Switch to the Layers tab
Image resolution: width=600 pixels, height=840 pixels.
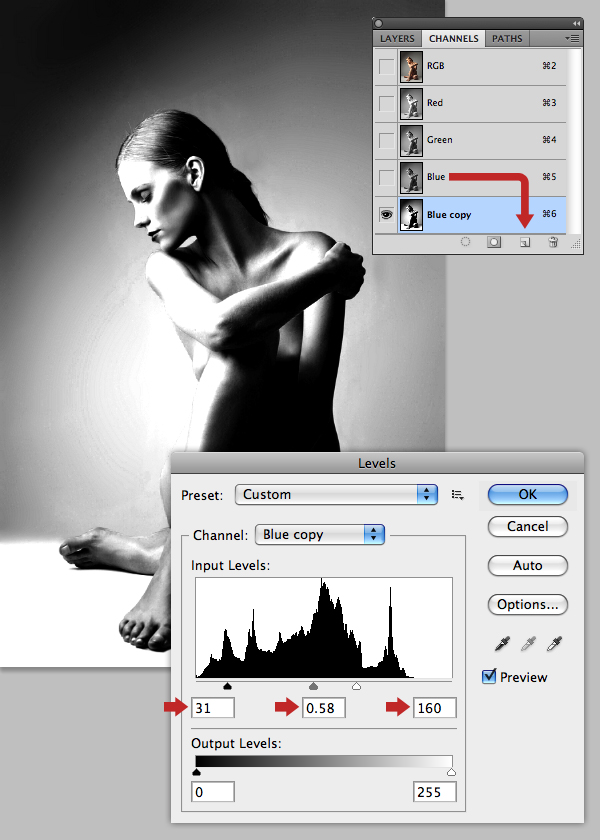(x=397, y=39)
